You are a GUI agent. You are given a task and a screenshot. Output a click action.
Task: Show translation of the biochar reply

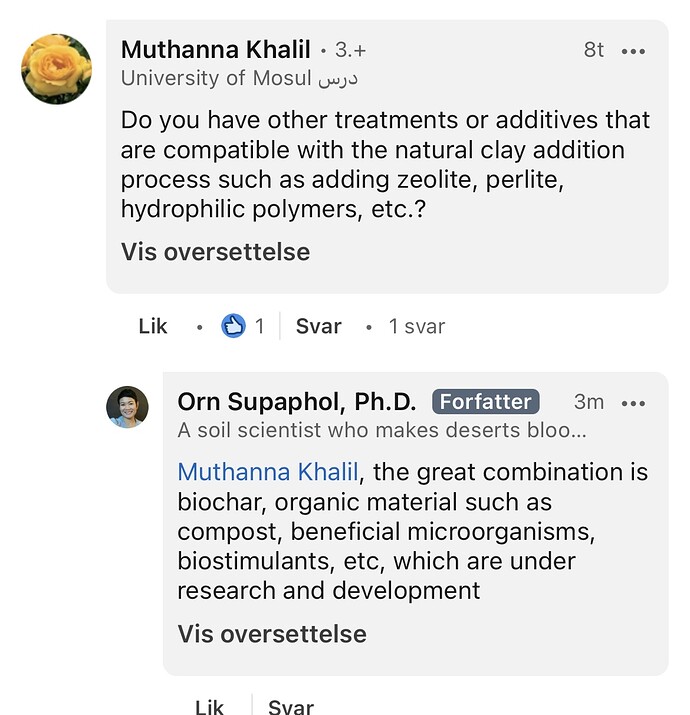(272, 634)
